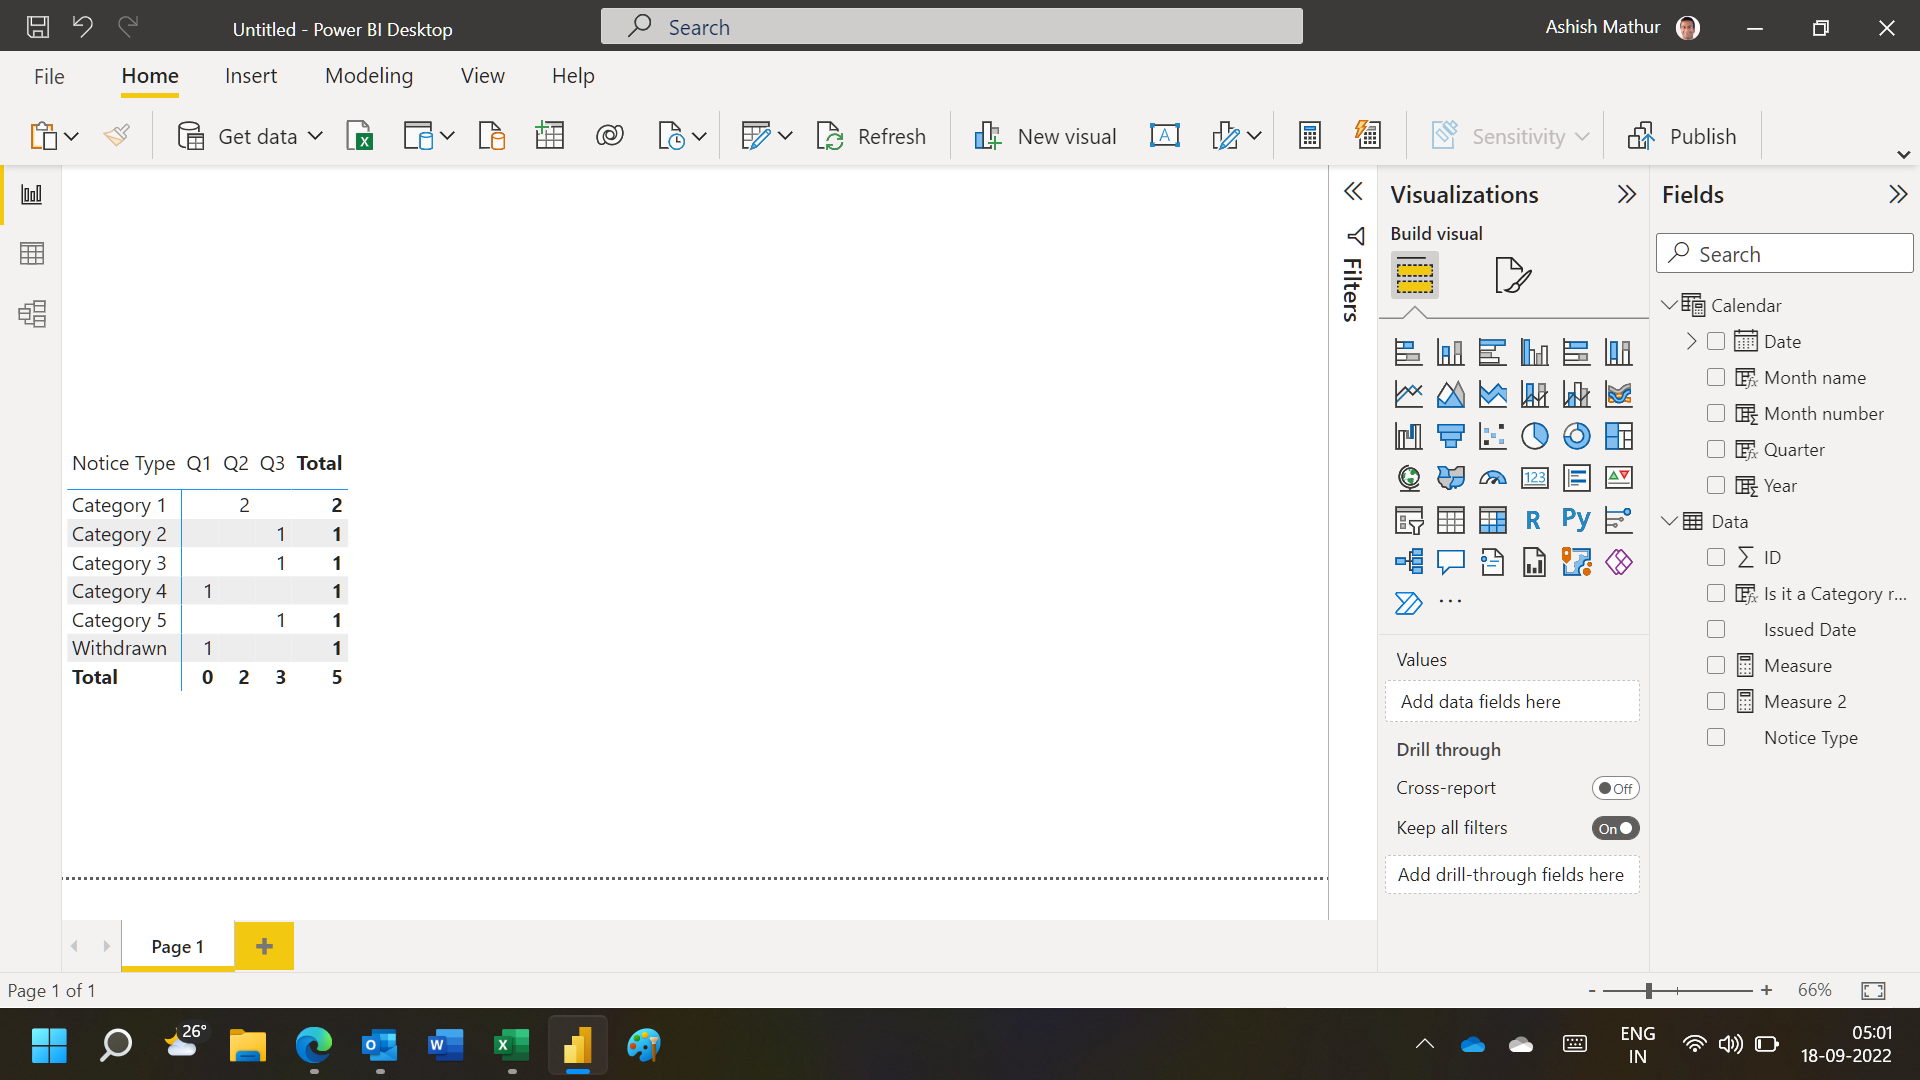Check the Notice Type field

tap(1716, 737)
